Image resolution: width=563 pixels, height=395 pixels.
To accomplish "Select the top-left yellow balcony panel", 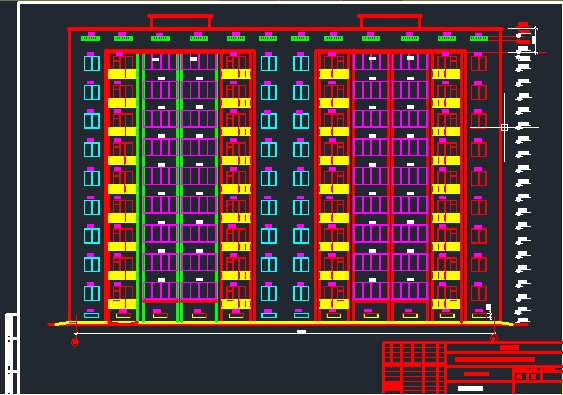I will click(122, 74).
